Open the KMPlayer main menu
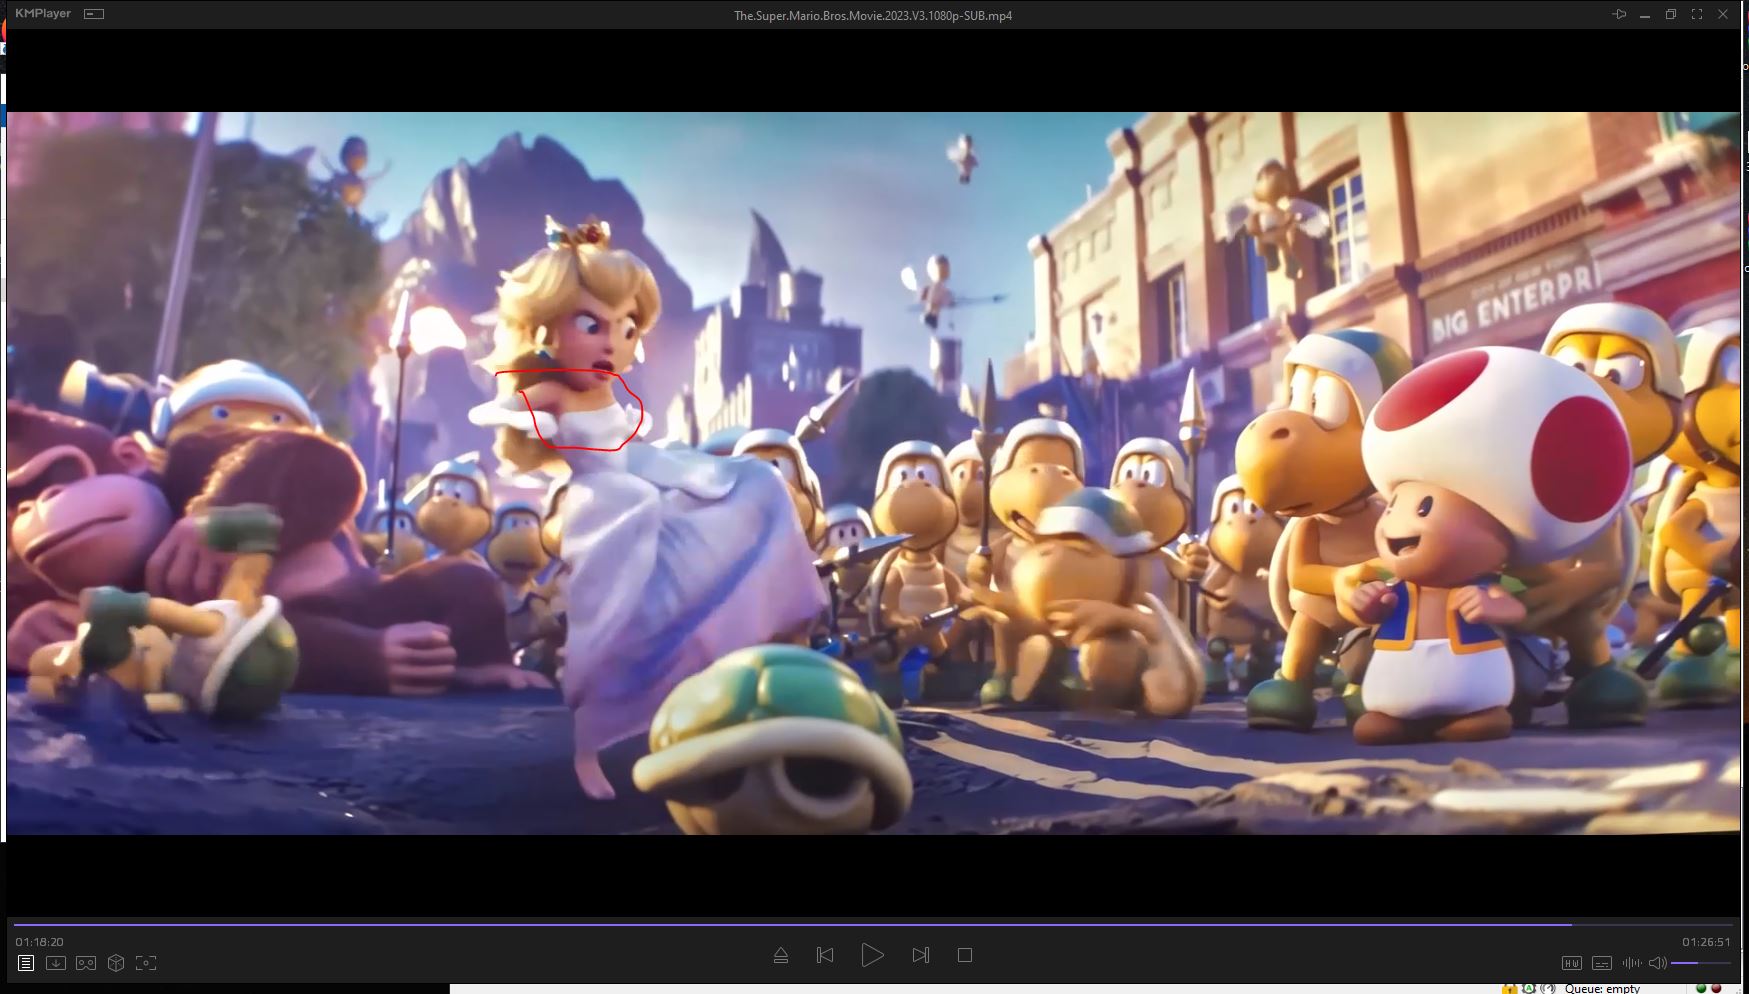Screen dimensions: 1749x994 tap(43, 14)
